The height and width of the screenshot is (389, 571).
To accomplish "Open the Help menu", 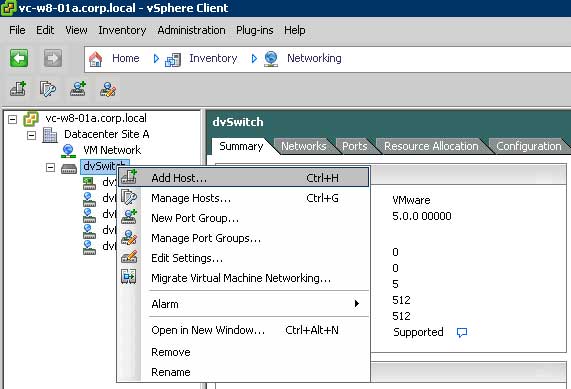I will [x=295, y=30].
